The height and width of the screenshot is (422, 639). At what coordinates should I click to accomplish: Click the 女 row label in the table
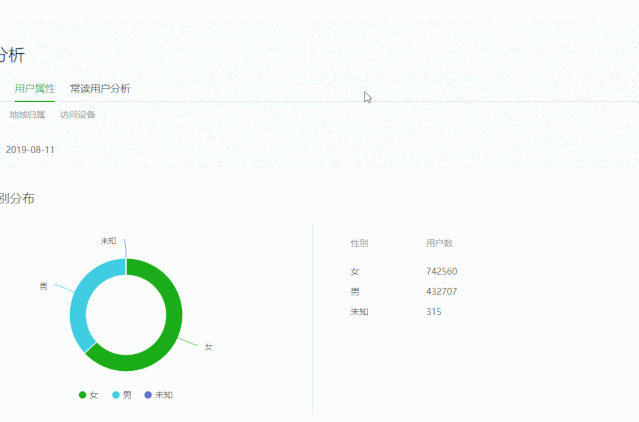click(x=355, y=271)
